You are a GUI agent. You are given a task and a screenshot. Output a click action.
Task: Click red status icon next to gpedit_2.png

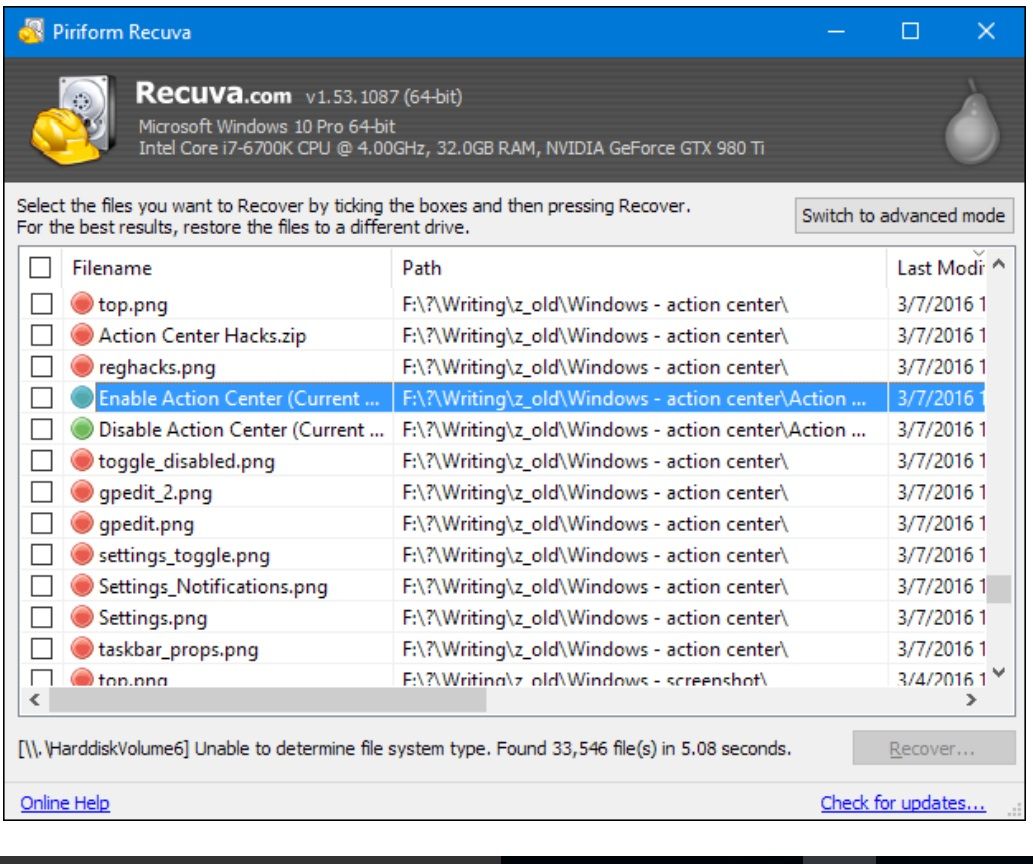pos(83,493)
